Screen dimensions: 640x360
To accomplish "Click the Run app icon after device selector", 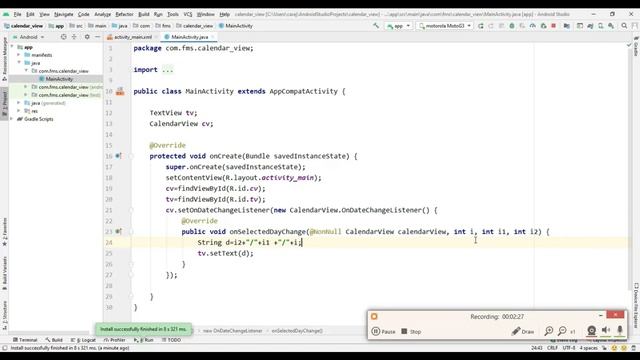I will (481, 26).
